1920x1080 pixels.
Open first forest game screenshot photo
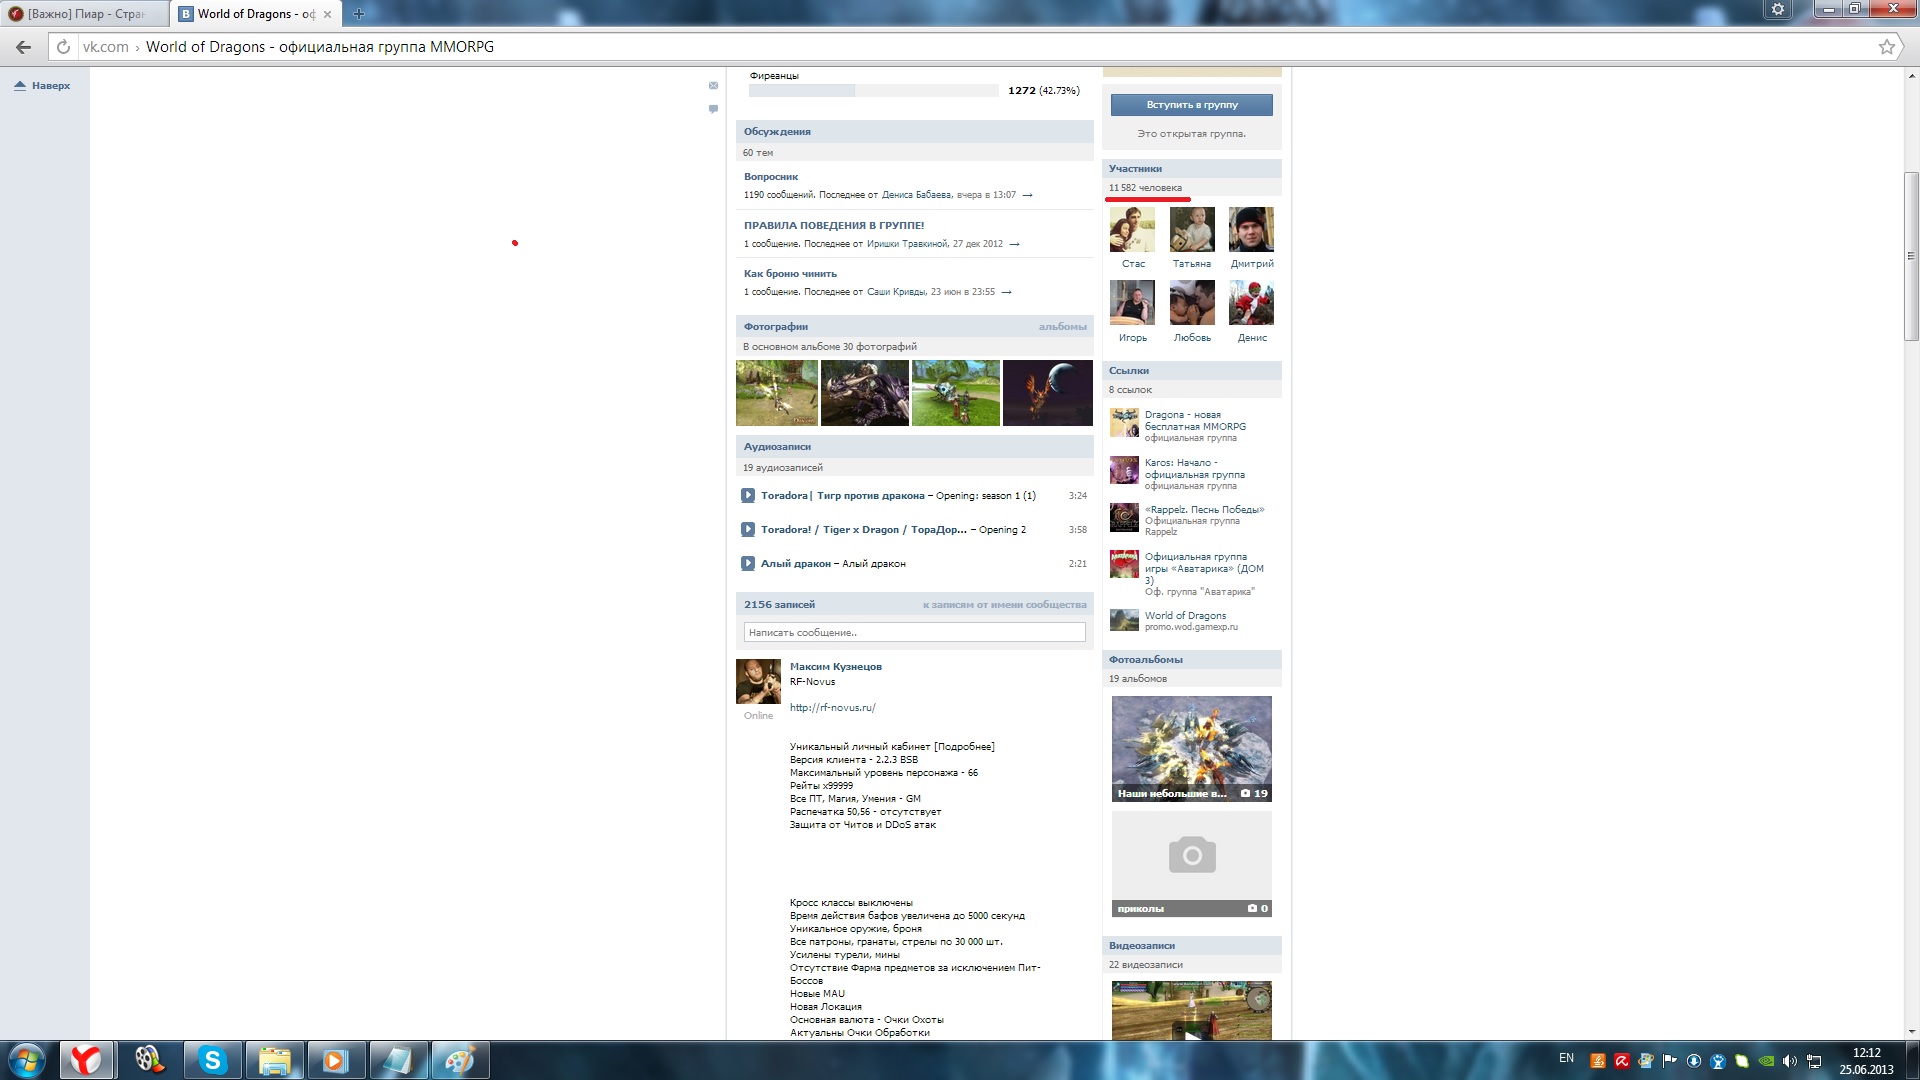pos(777,393)
